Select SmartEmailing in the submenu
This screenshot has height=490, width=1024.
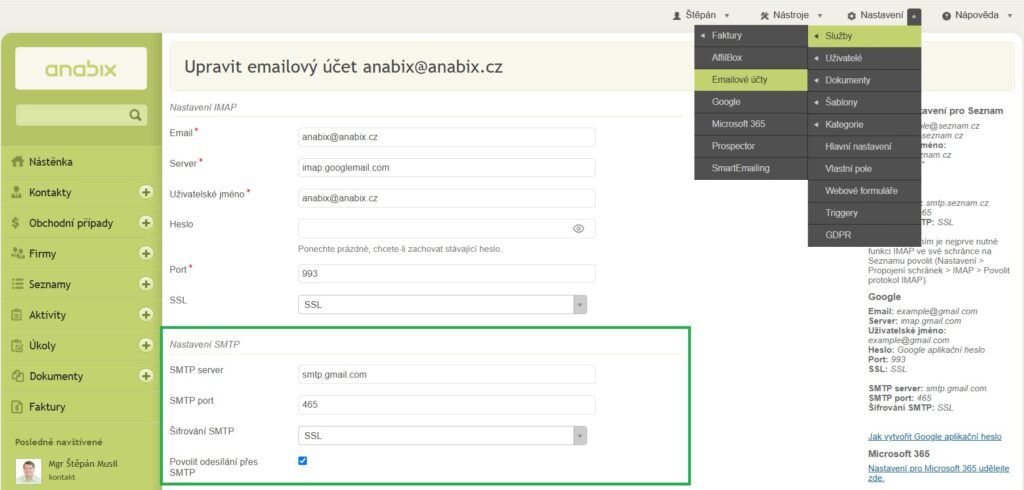click(751, 168)
